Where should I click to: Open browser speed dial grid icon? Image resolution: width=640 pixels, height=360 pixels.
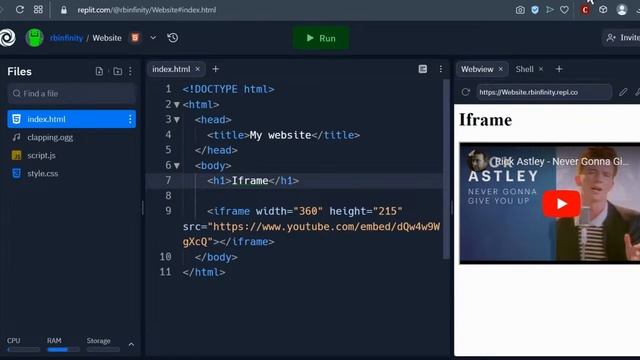[38, 9]
